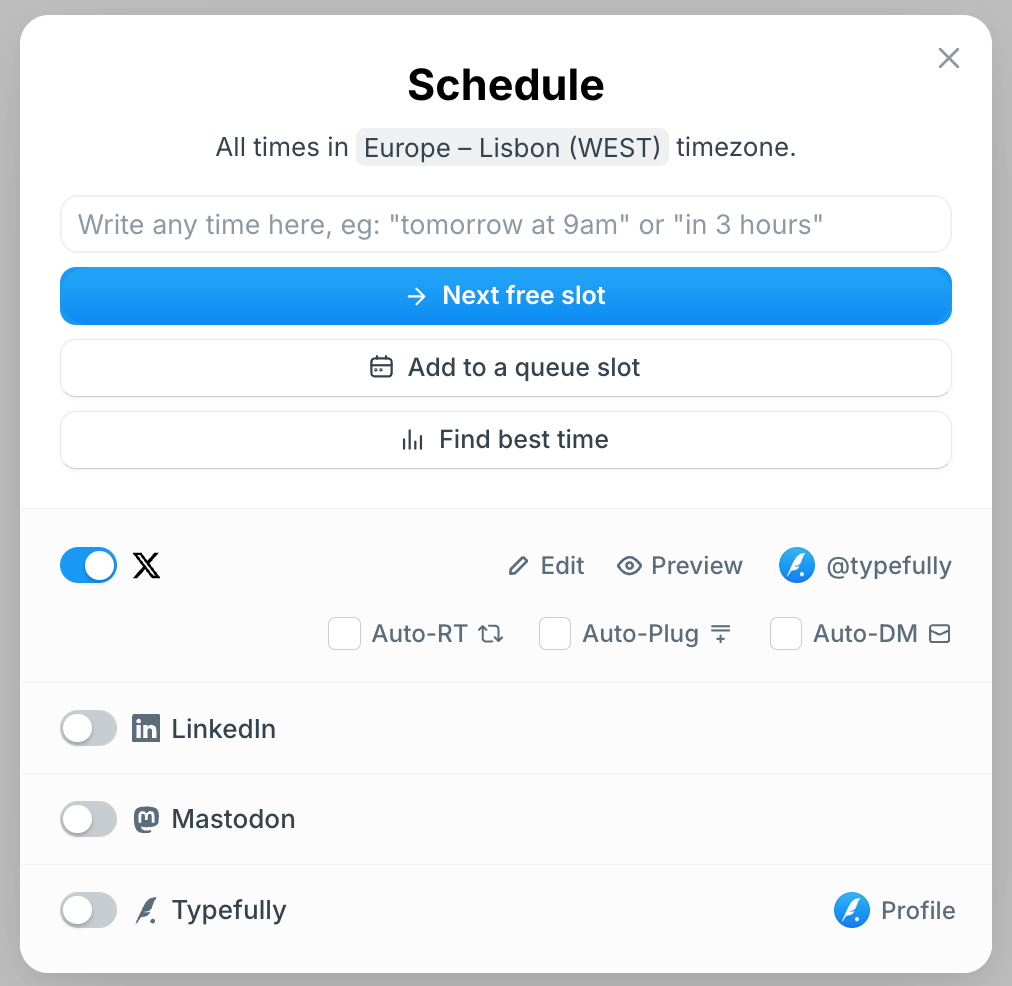The image size is (1012, 986).
Task: Open the Europe – Lisbon timezone selector
Action: click(512, 147)
